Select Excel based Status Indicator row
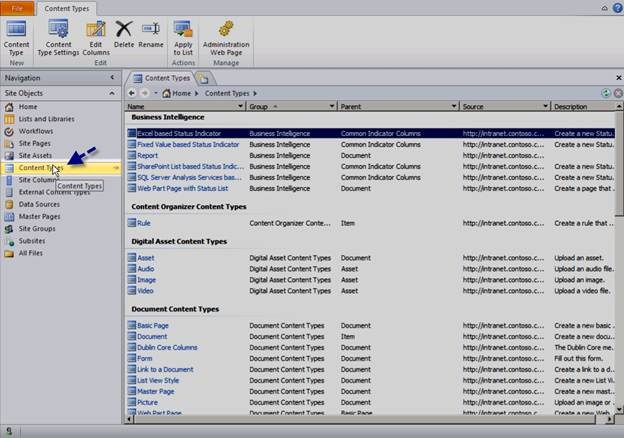The height and width of the screenshot is (438, 624). point(371,133)
